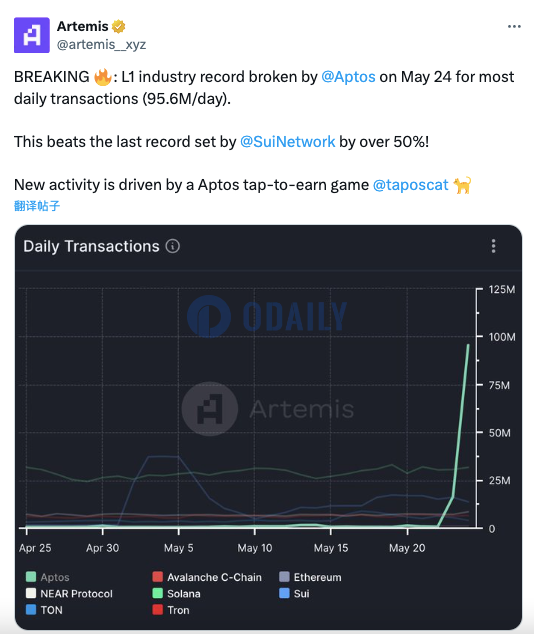Toggle the Aptos series in legend
The width and height of the screenshot is (534, 634).
[x=48, y=577]
